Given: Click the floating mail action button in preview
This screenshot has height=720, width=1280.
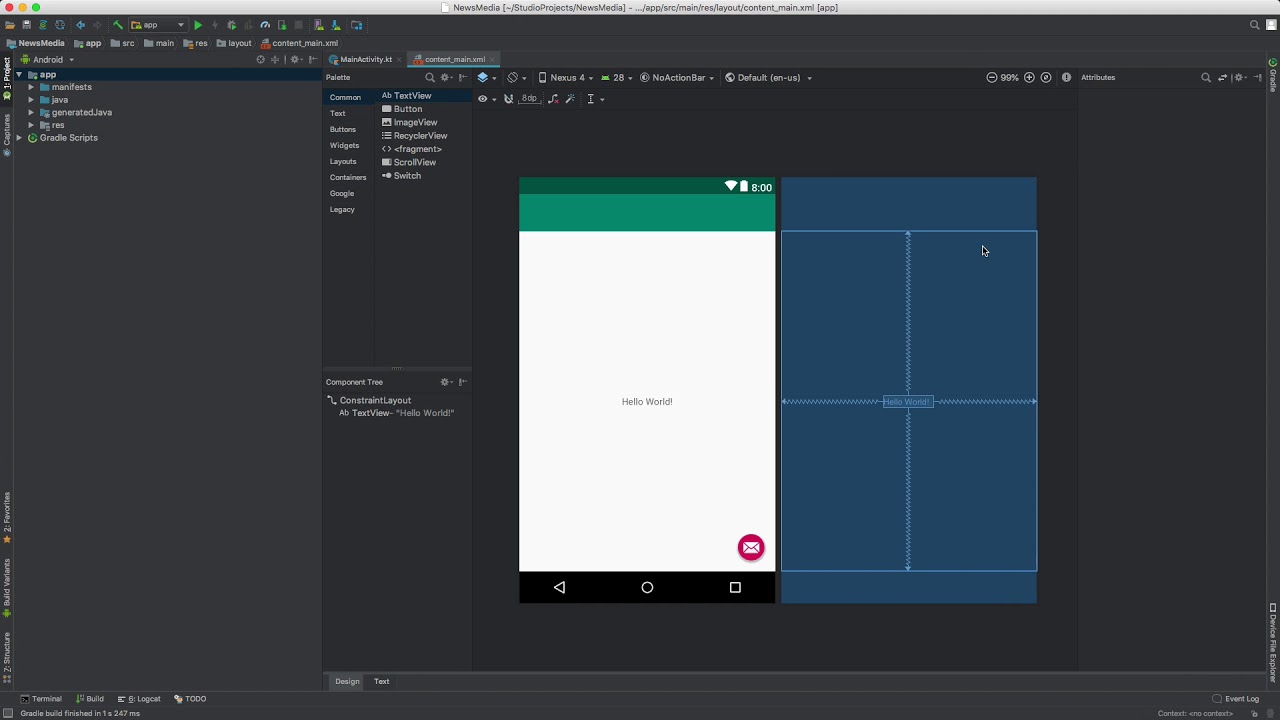Looking at the screenshot, I should click(751, 547).
